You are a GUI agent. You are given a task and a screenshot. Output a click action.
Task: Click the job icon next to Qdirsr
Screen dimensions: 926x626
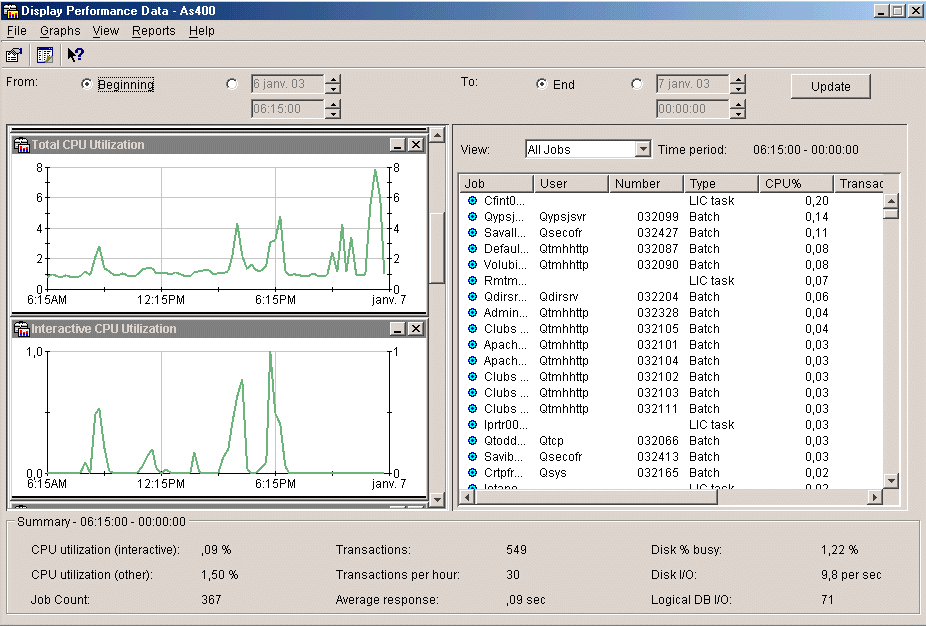point(472,296)
